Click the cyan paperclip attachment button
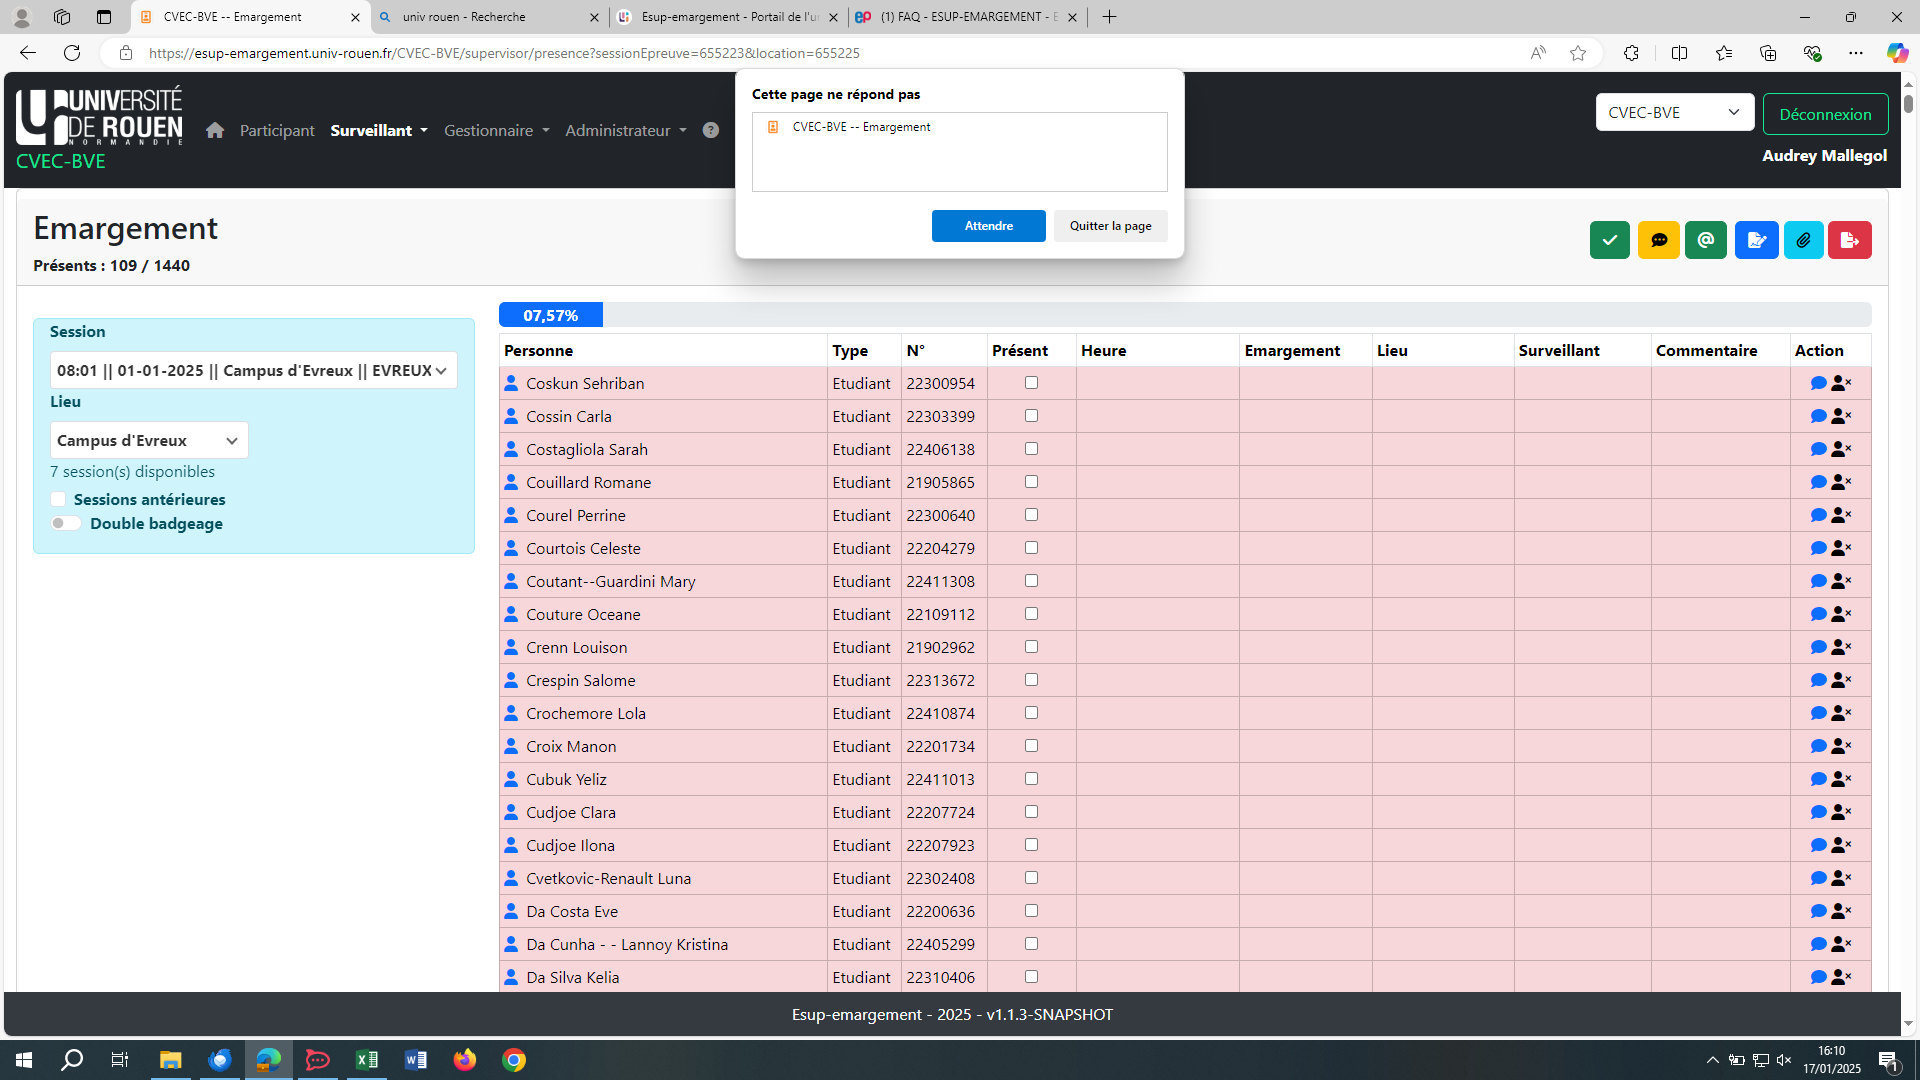The image size is (1920, 1080). 1803,240
